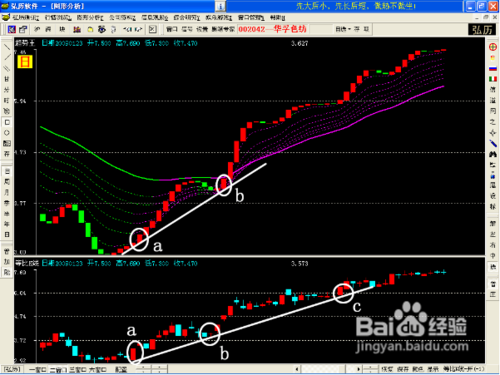Click the 窗口 toolbar button

point(172,29)
